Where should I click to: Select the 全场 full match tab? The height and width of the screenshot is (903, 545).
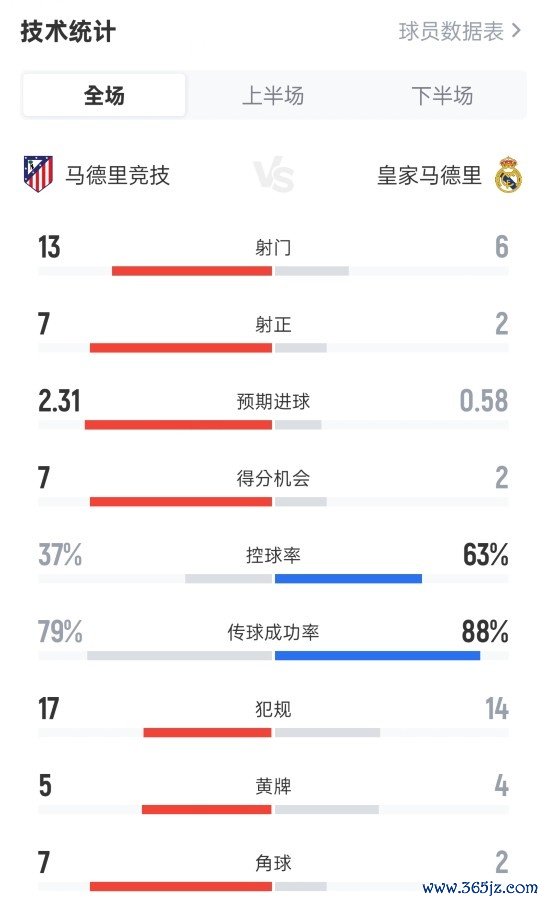tap(104, 95)
